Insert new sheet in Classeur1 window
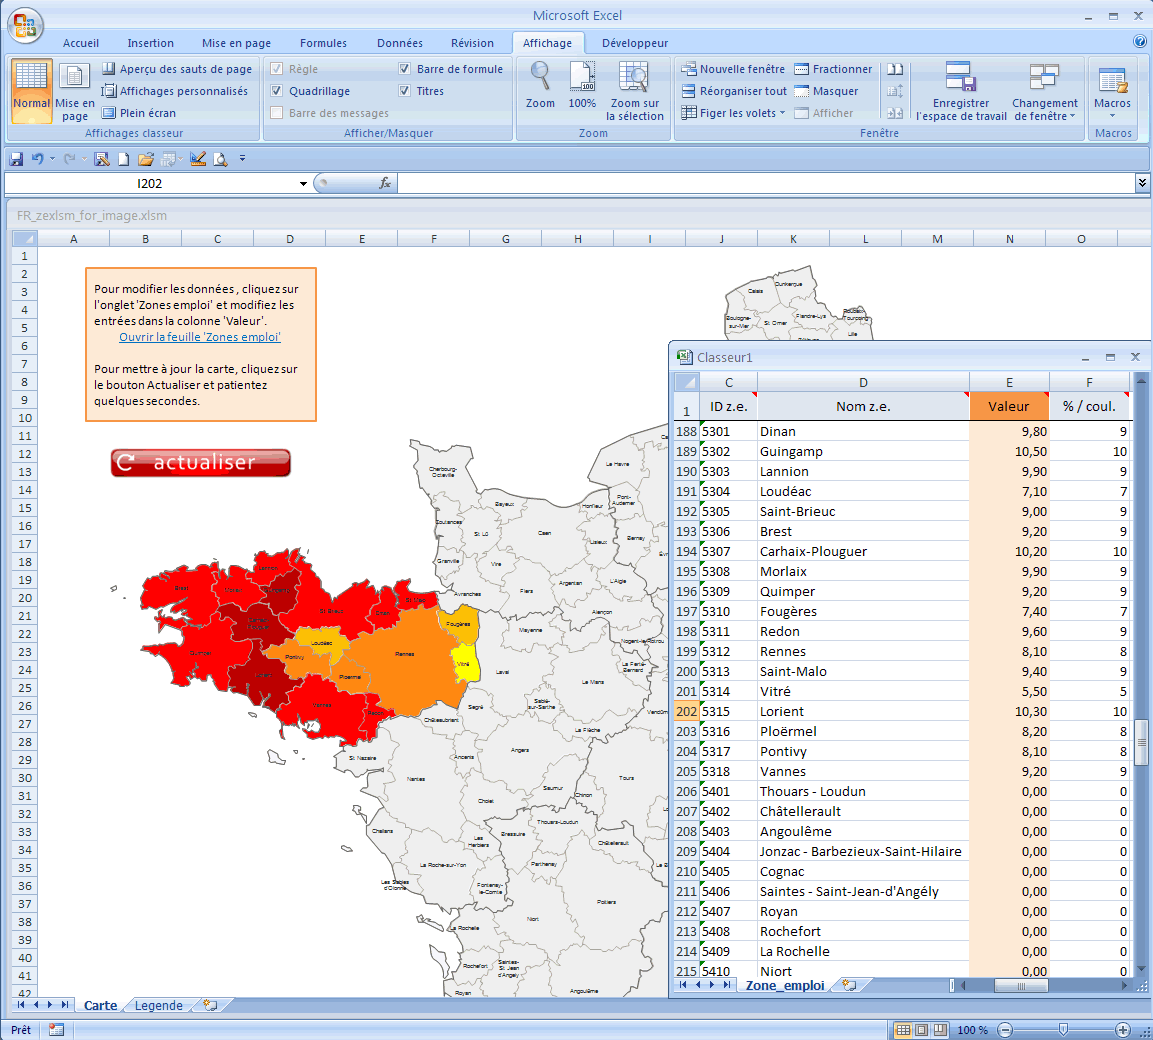The width and height of the screenshot is (1153, 1040). point(850,985)
